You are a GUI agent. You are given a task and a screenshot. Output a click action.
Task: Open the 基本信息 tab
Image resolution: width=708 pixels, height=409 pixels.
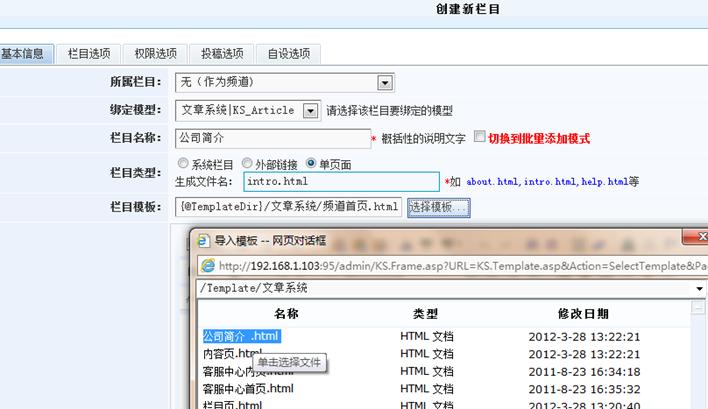(26, 54)
